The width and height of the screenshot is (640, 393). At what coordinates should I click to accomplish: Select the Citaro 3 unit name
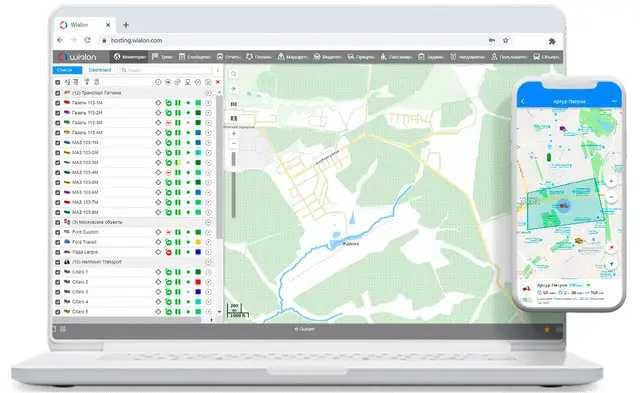pyautogui.click(x=80, y=292)
